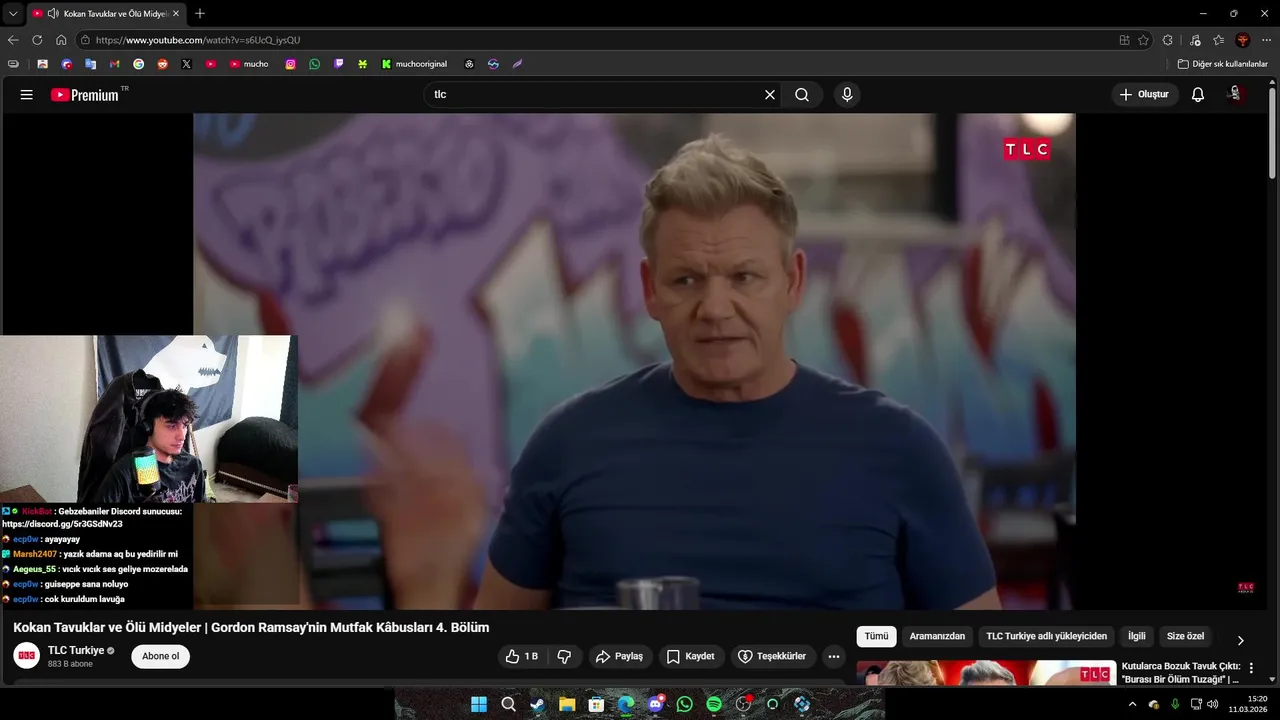Open the 'mucho' YouTube bookmark
1280x720 pixels.
tap(249, 64)
